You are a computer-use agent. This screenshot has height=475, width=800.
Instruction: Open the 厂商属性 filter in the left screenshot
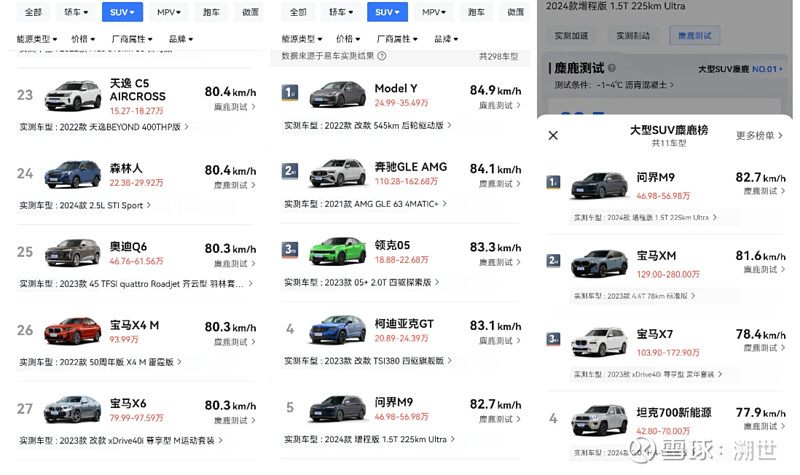click(132, 39)
